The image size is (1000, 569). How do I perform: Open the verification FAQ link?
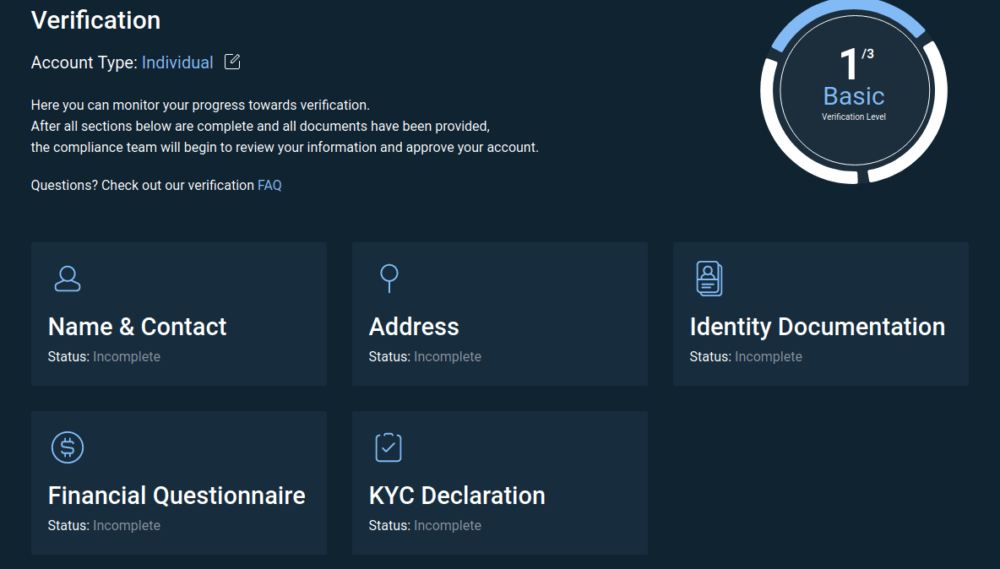(269, 185)
